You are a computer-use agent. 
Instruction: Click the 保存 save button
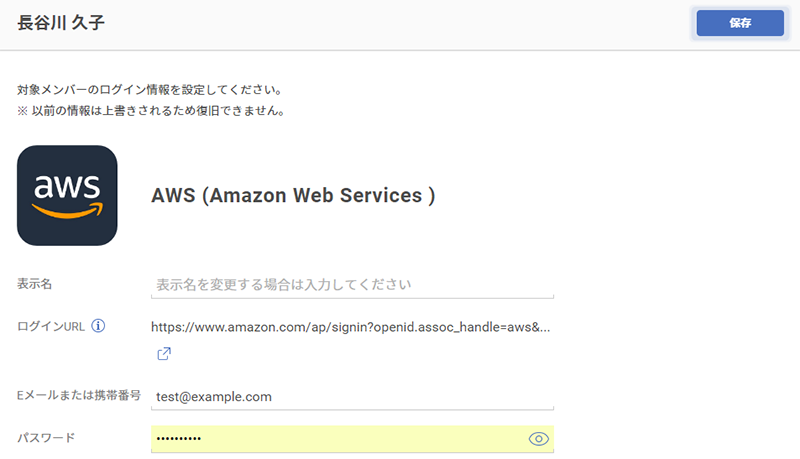tap(740, 23)
